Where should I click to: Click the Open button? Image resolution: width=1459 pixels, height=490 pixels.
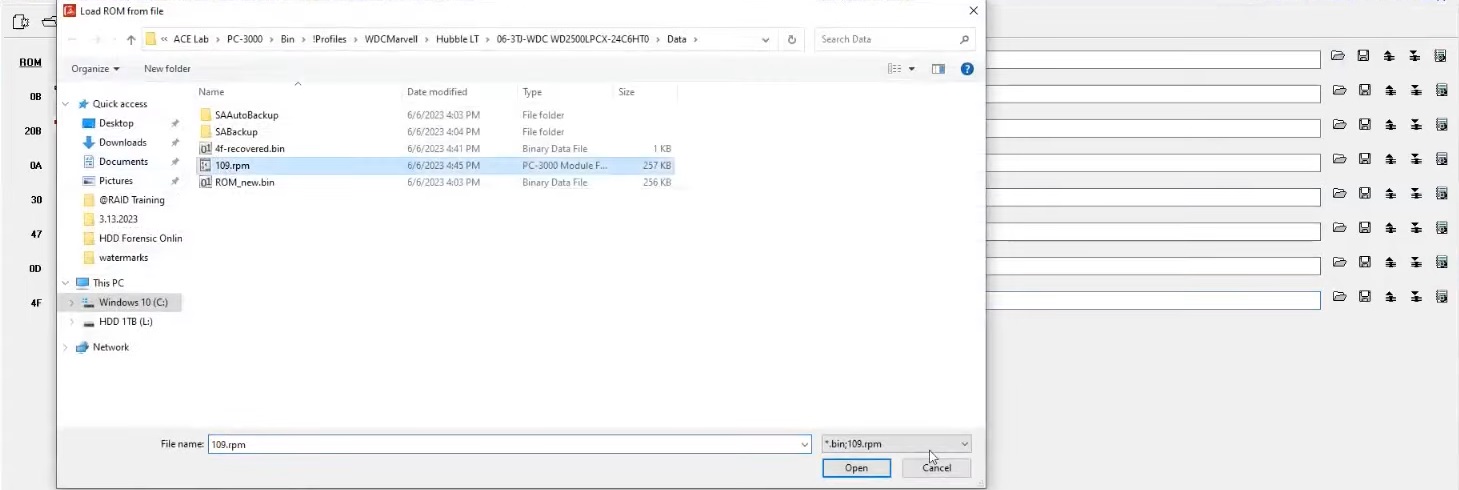(856, 468)
